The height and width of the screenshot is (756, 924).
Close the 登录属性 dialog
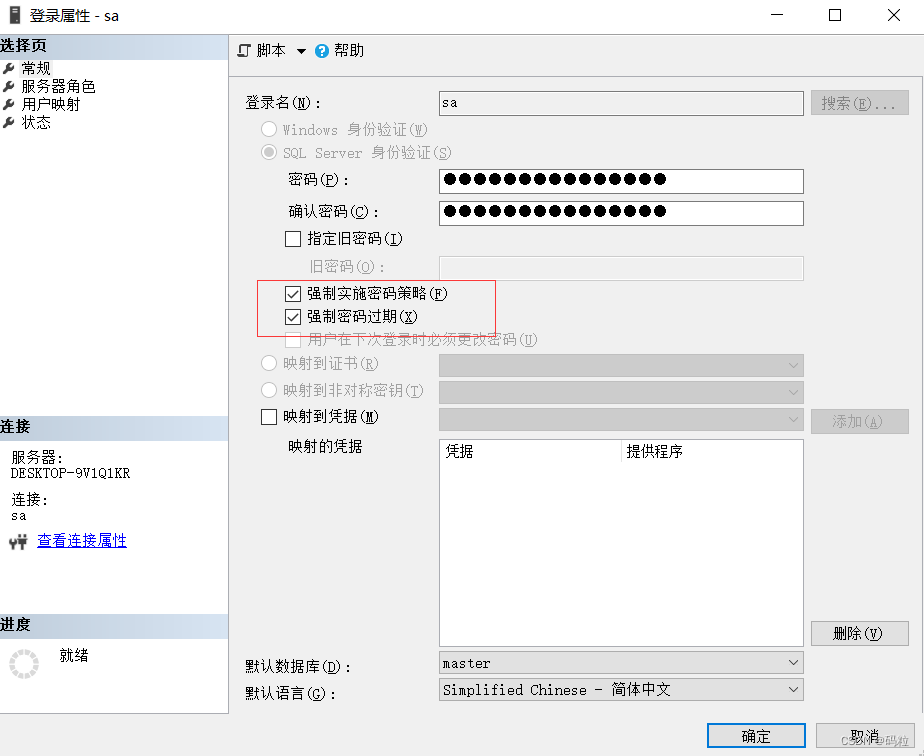[x=894, y=15]
